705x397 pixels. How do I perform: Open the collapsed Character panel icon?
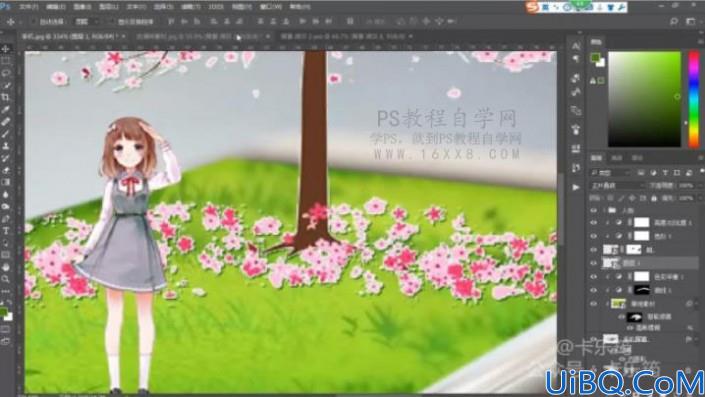pos(576,45)
